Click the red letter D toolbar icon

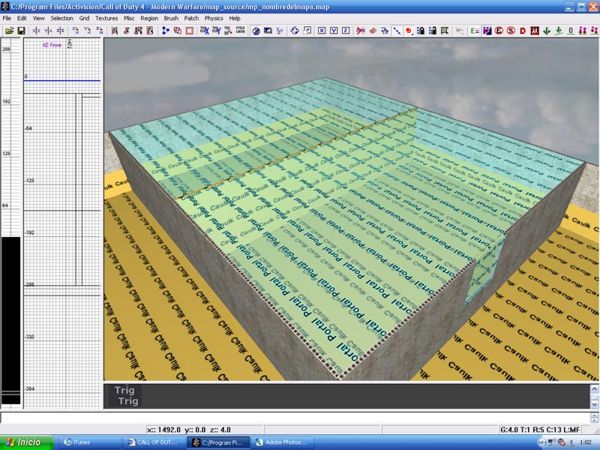tap(523, 31)
